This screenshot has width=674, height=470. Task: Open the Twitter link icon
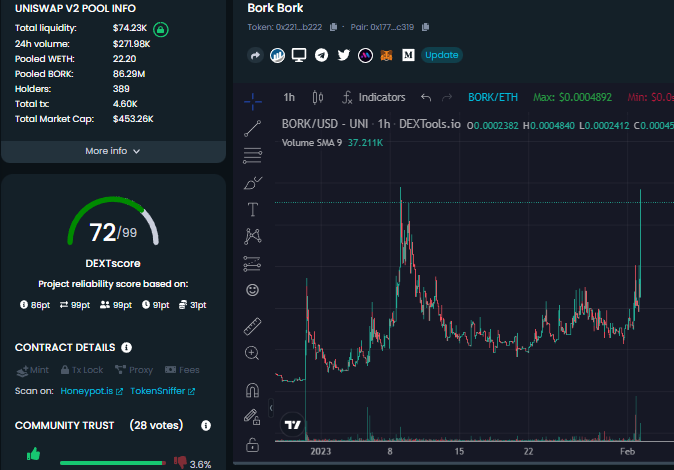coord(343,55)
